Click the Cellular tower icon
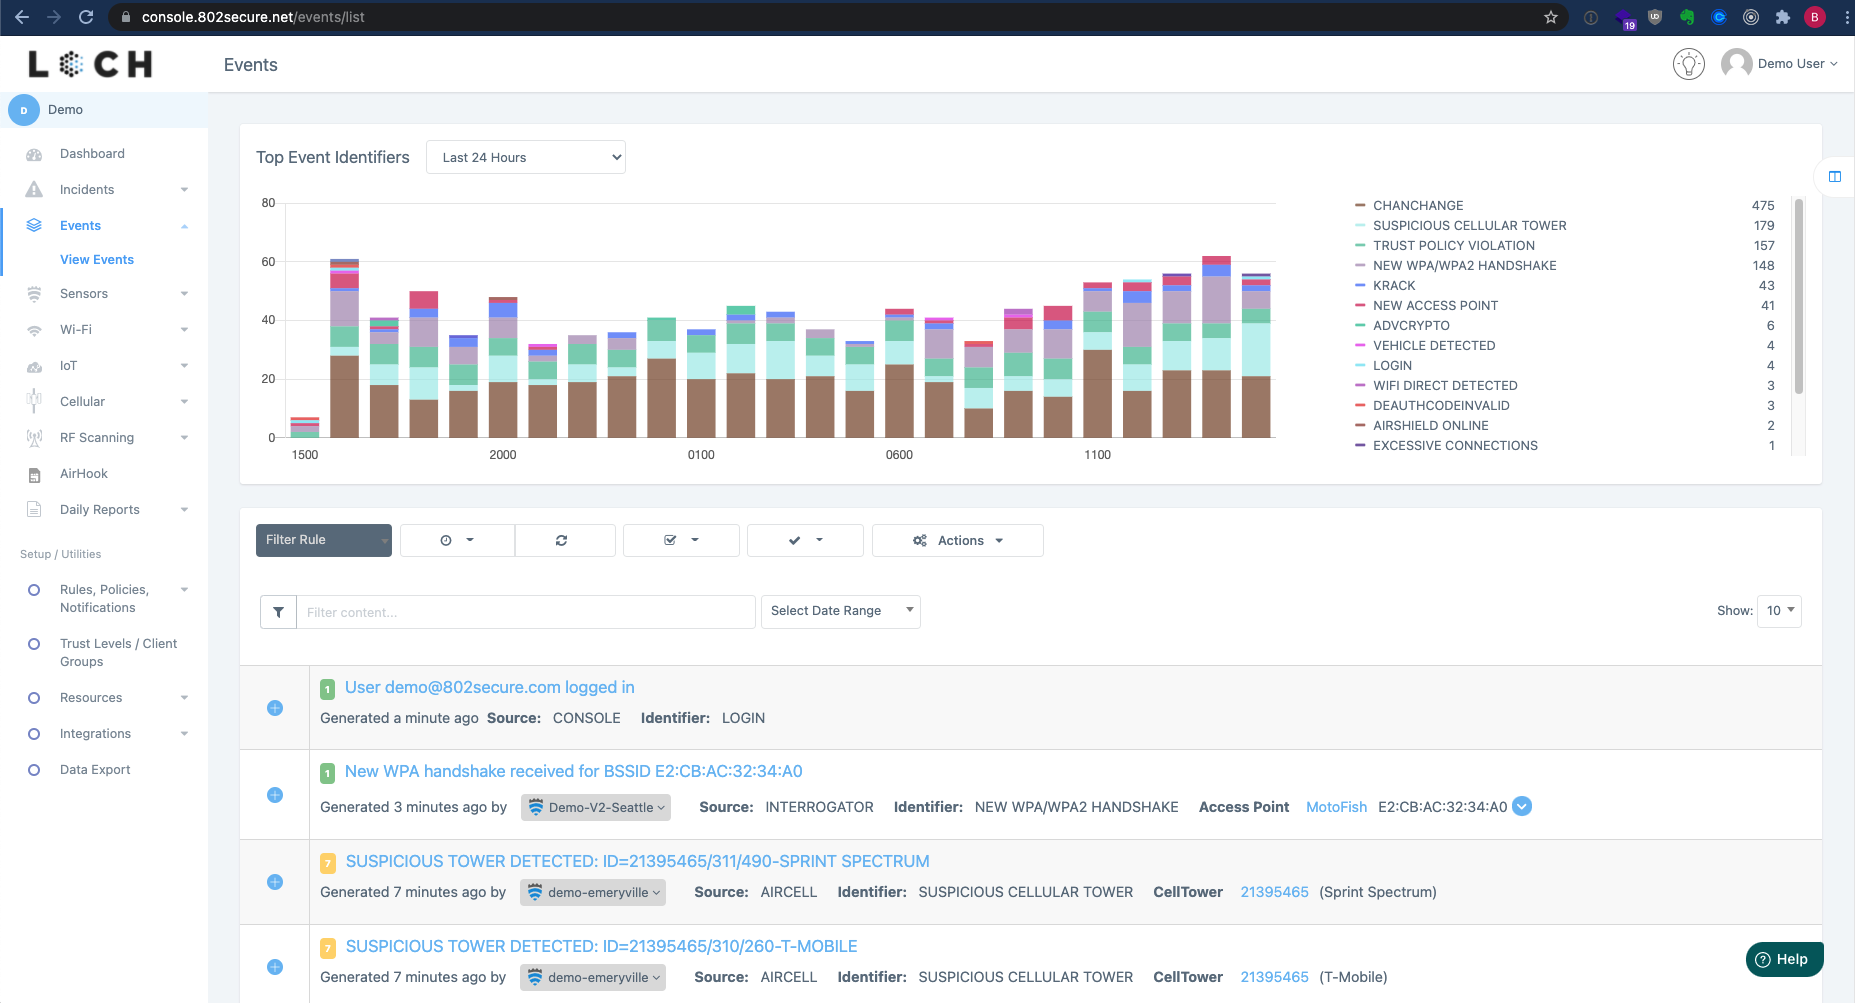The height and width of the screenshot is (1003, 1855). click(34, 402)
